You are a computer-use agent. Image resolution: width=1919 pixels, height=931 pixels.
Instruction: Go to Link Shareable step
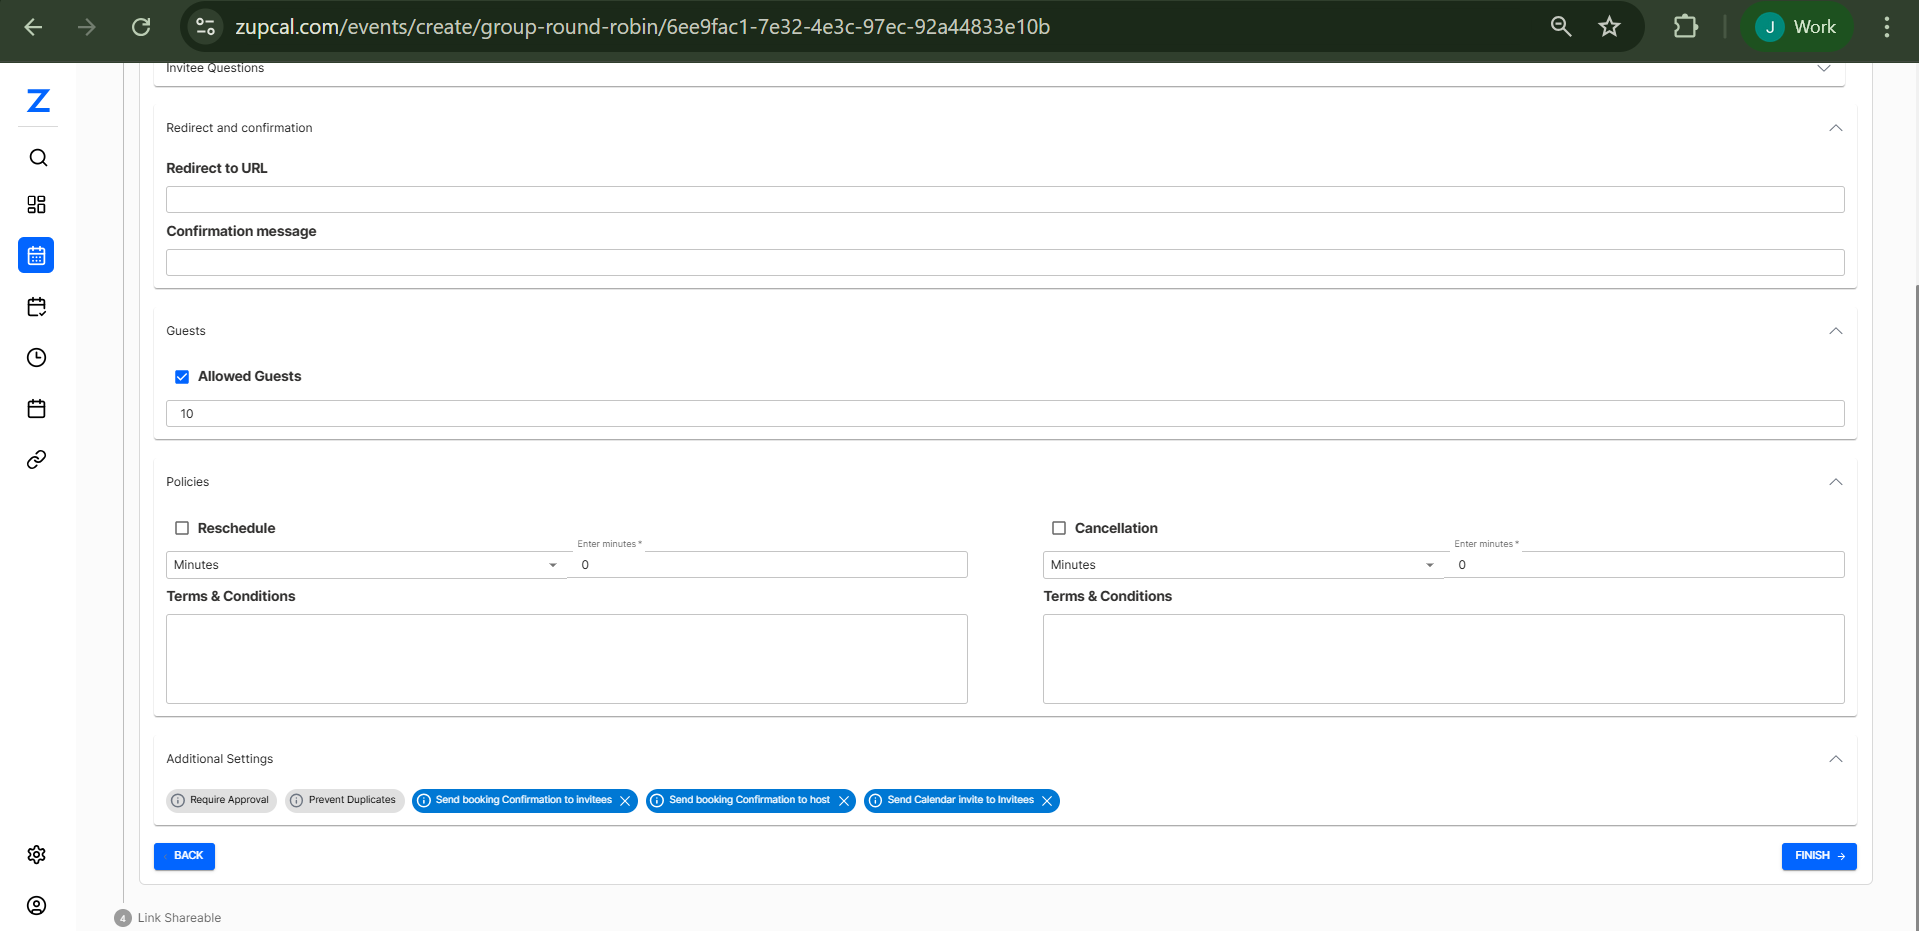[x=179, y=918]
